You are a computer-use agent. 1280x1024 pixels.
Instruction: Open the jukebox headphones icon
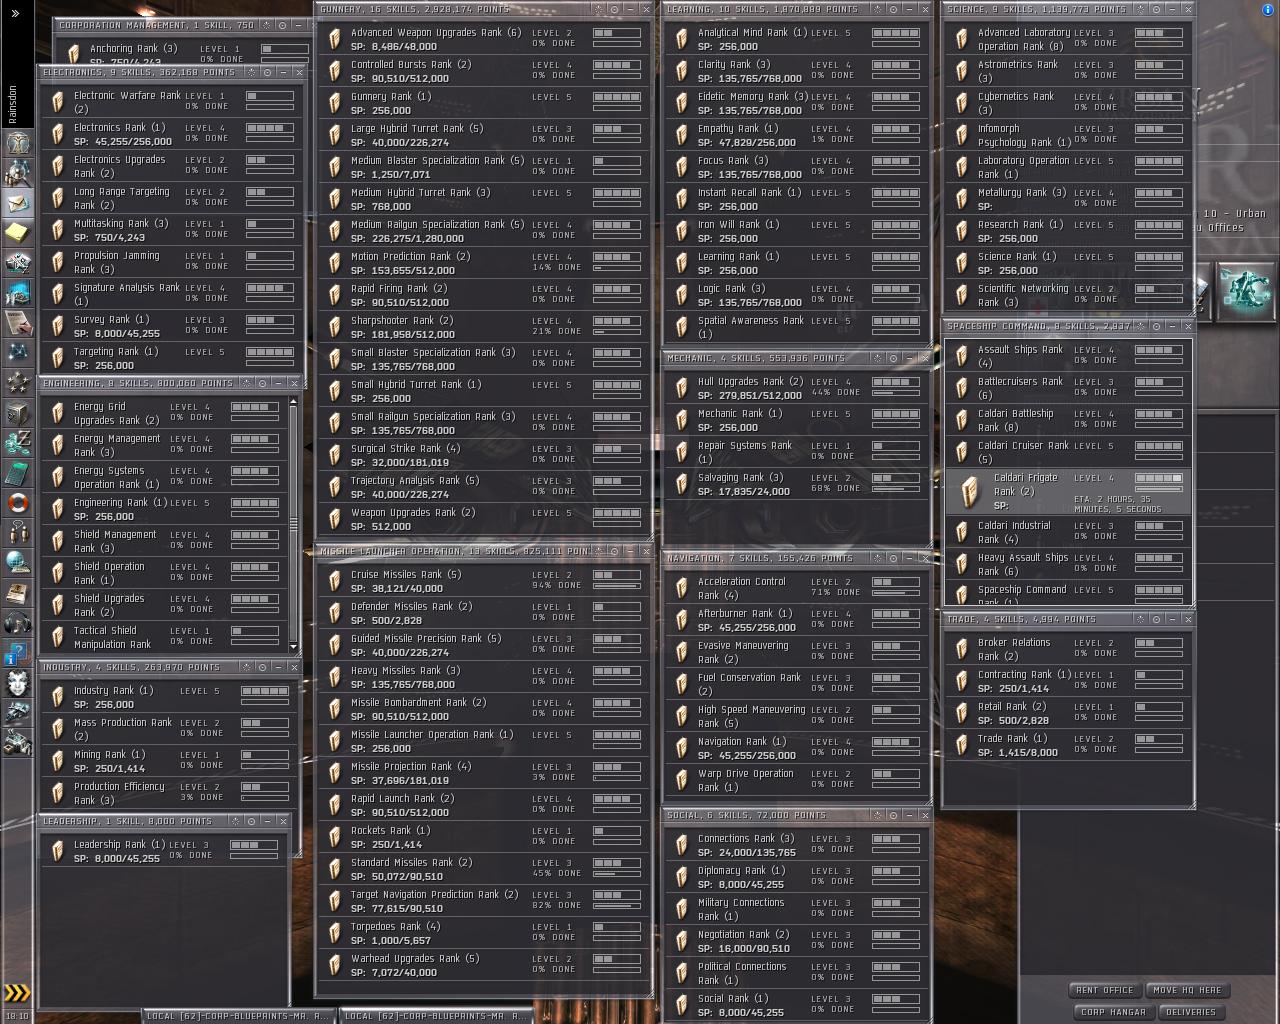tap(18, 623)
